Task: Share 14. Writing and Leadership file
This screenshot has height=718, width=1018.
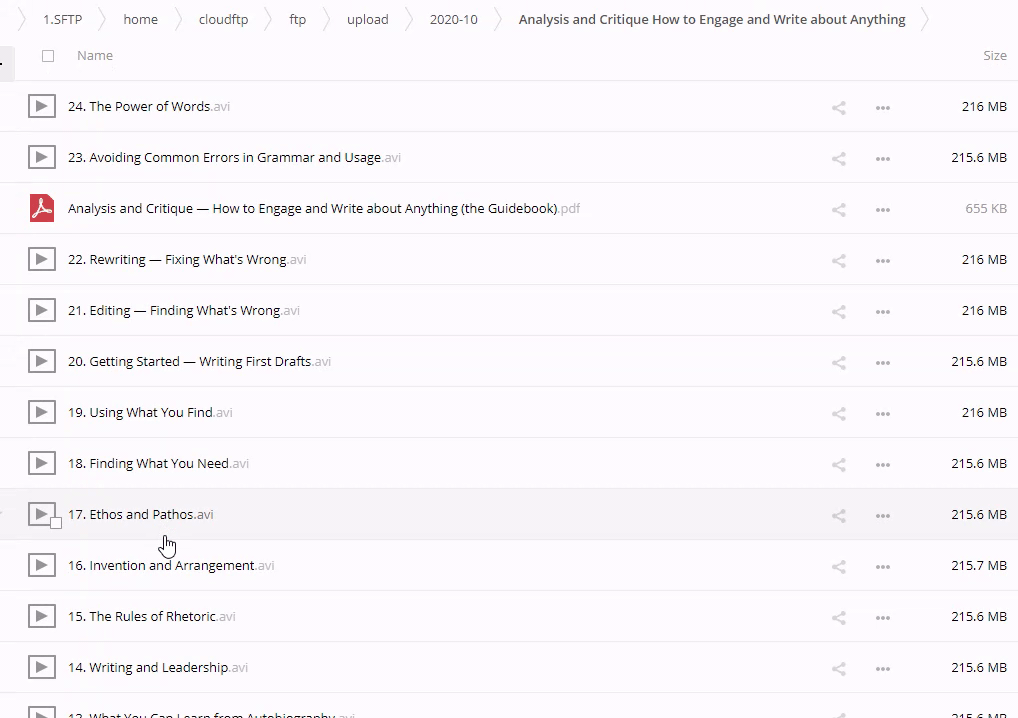Action: [839, 668]
